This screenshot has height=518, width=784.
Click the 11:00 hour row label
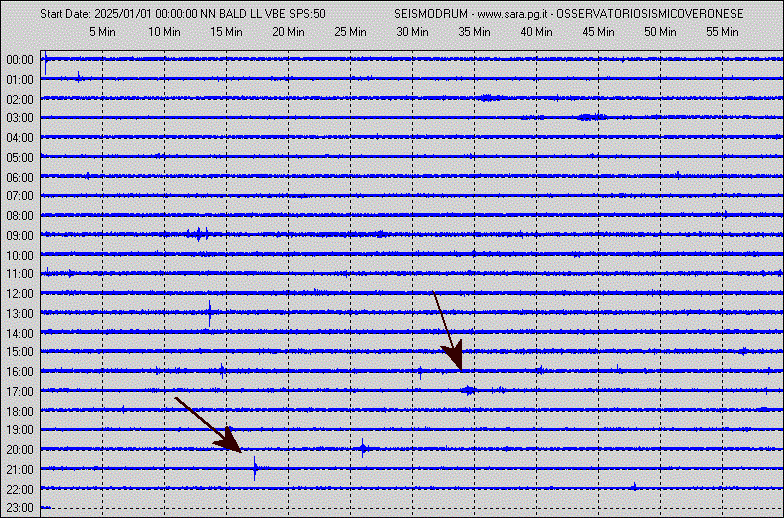(20, 274)
